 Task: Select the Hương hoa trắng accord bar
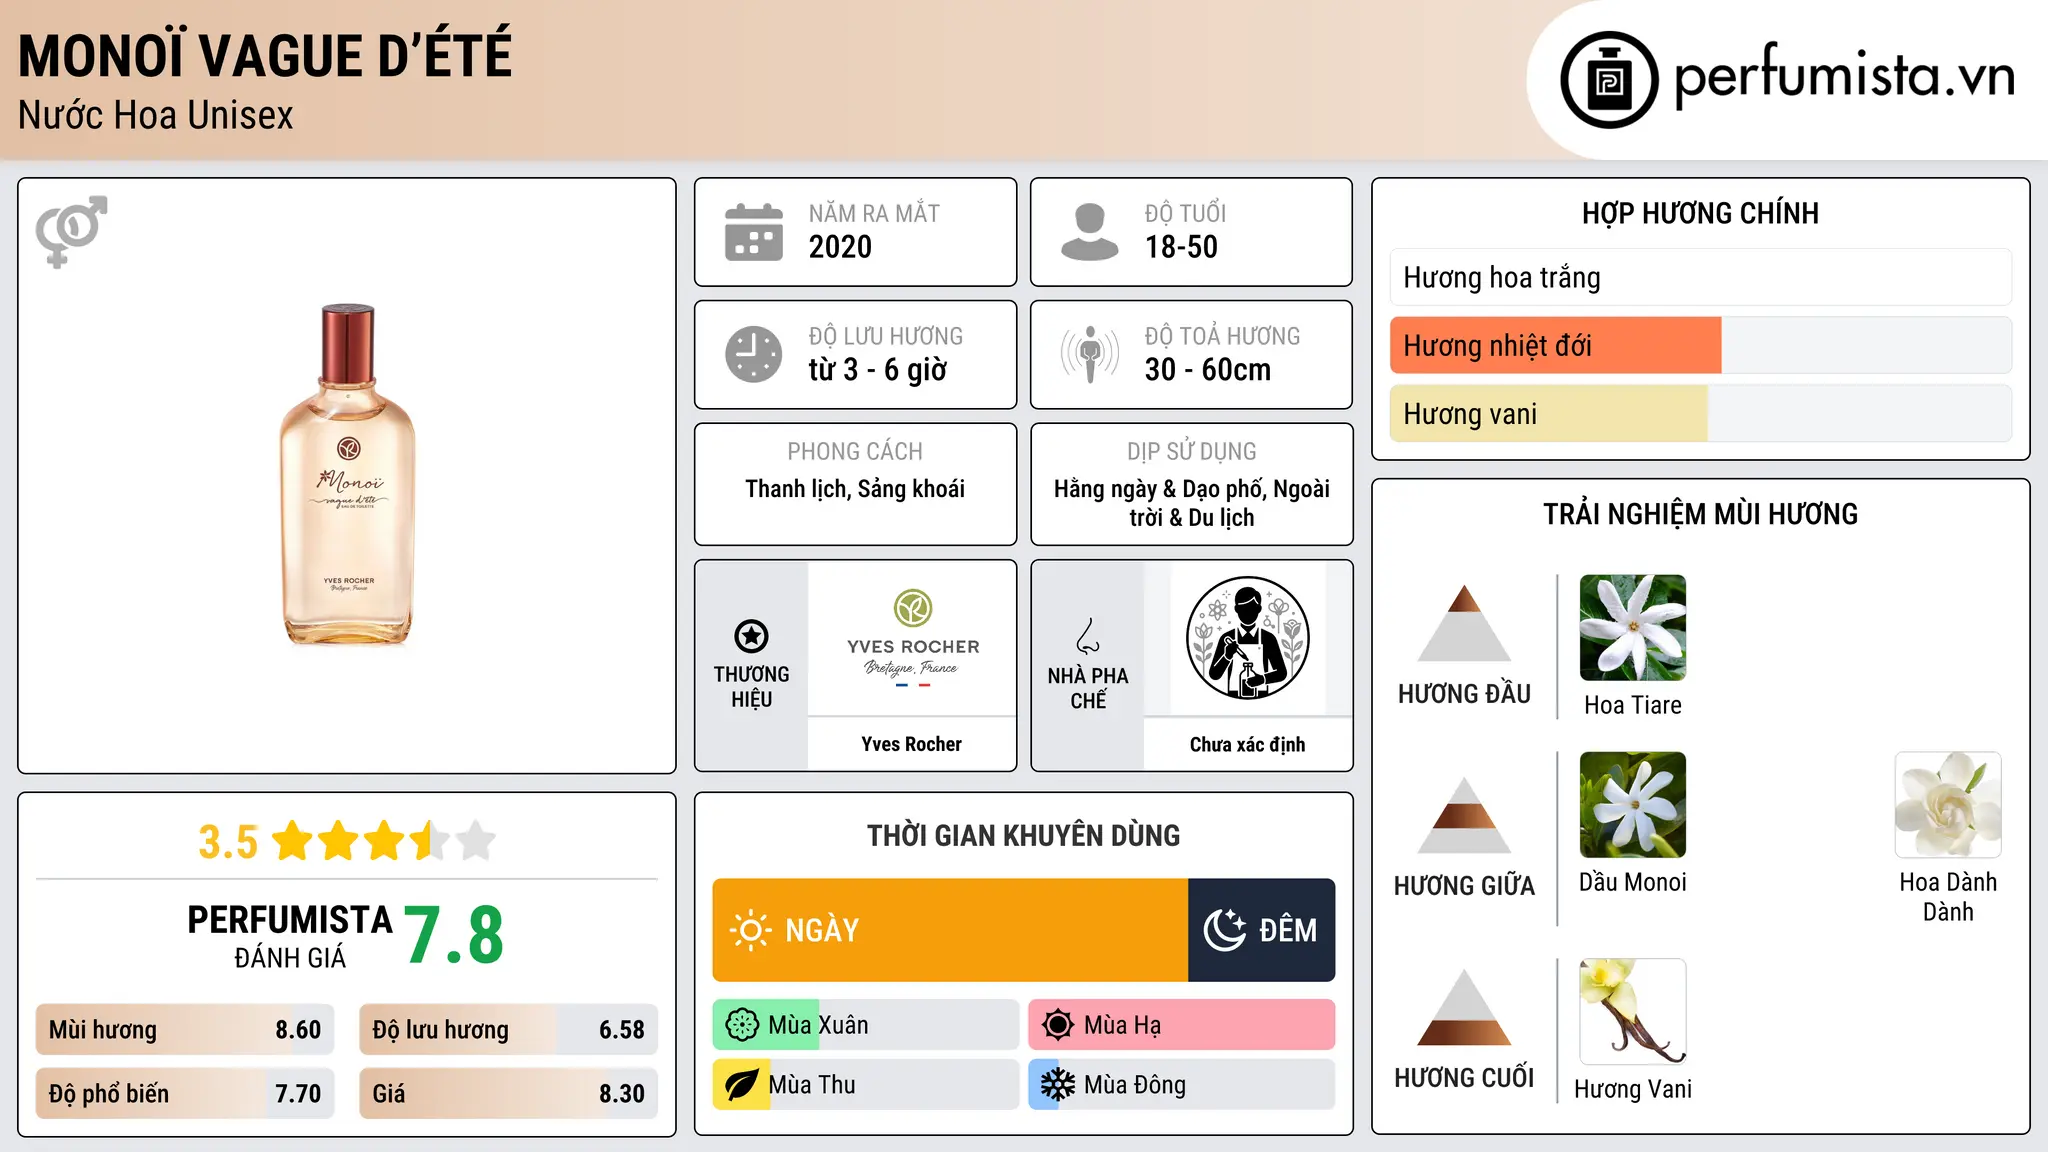tap(1701, 277)
